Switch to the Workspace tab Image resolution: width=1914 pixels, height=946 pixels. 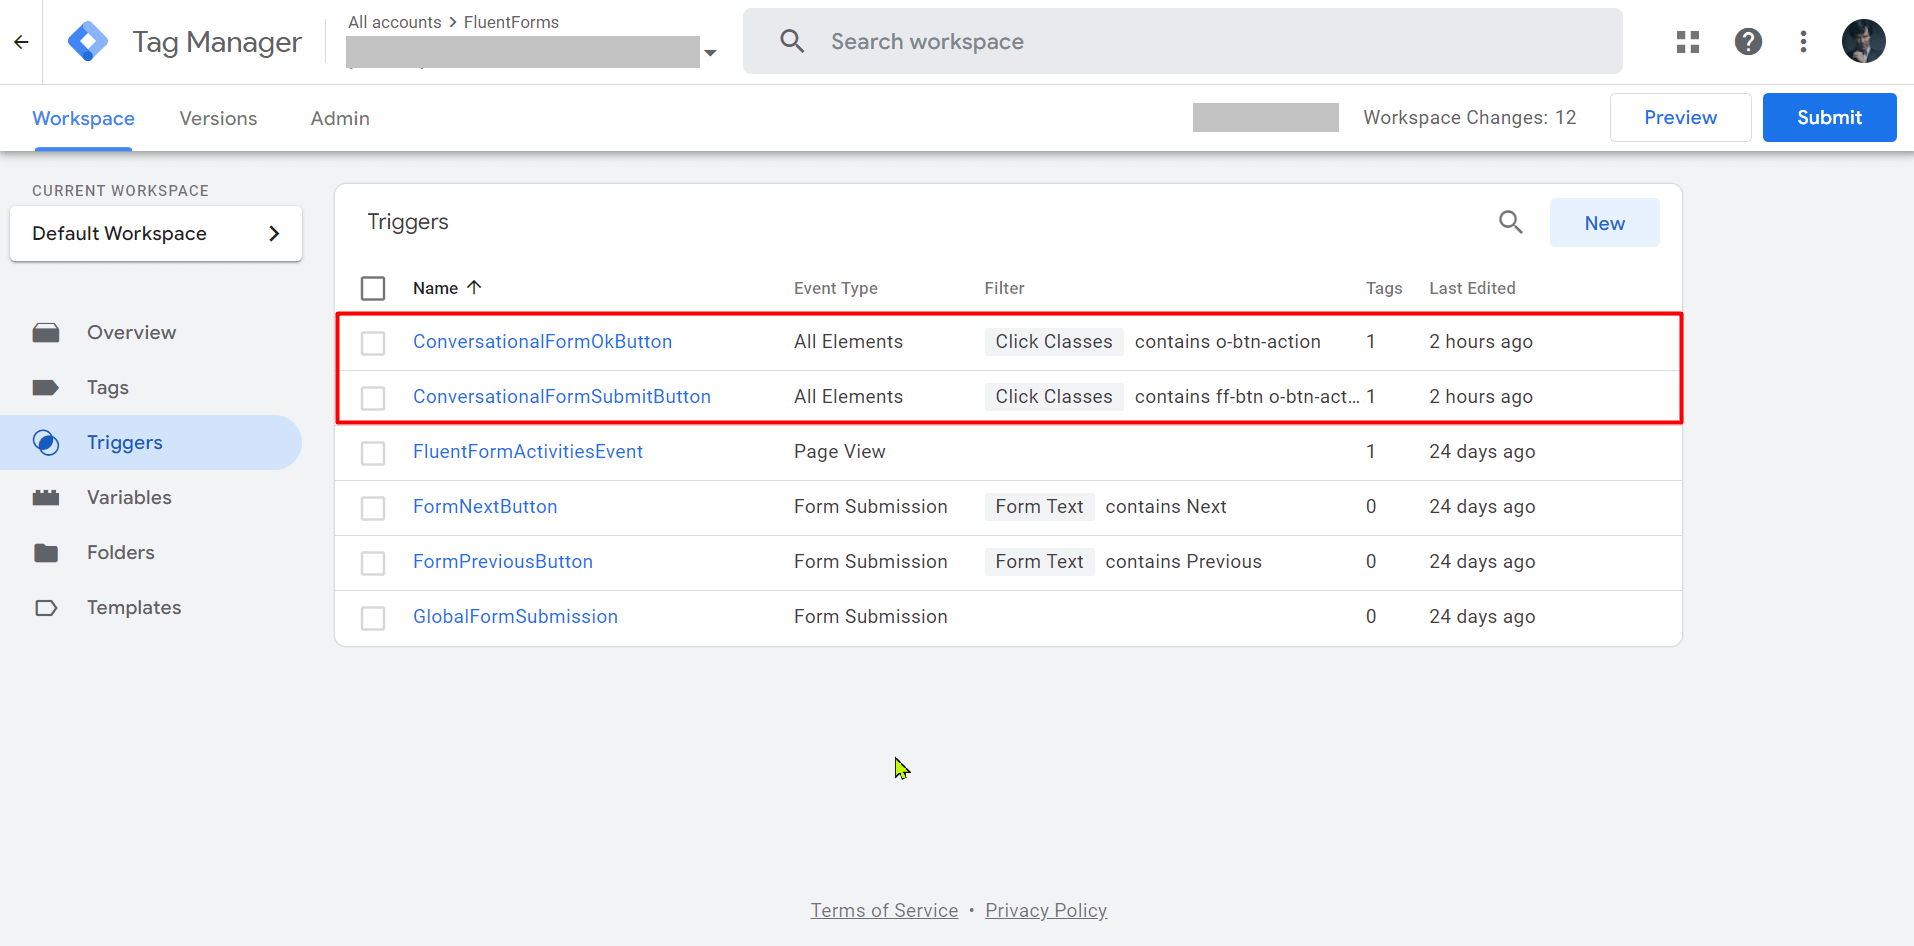pos(83,118)
